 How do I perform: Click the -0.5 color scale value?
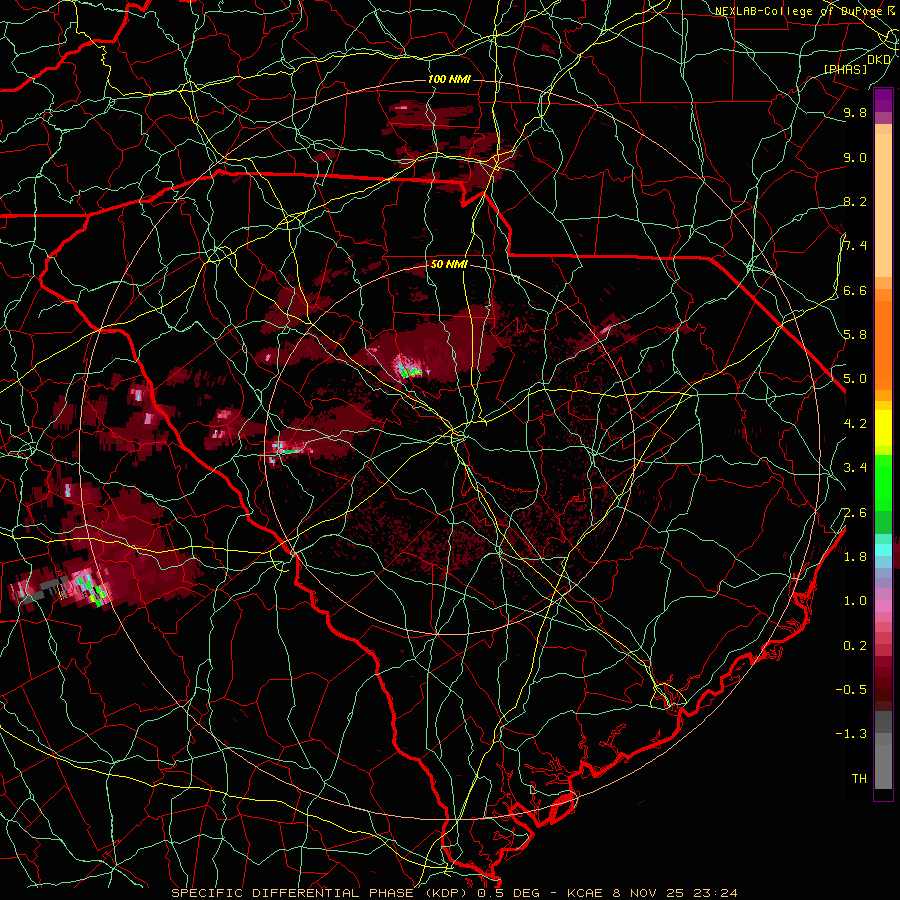pos(851,690)
